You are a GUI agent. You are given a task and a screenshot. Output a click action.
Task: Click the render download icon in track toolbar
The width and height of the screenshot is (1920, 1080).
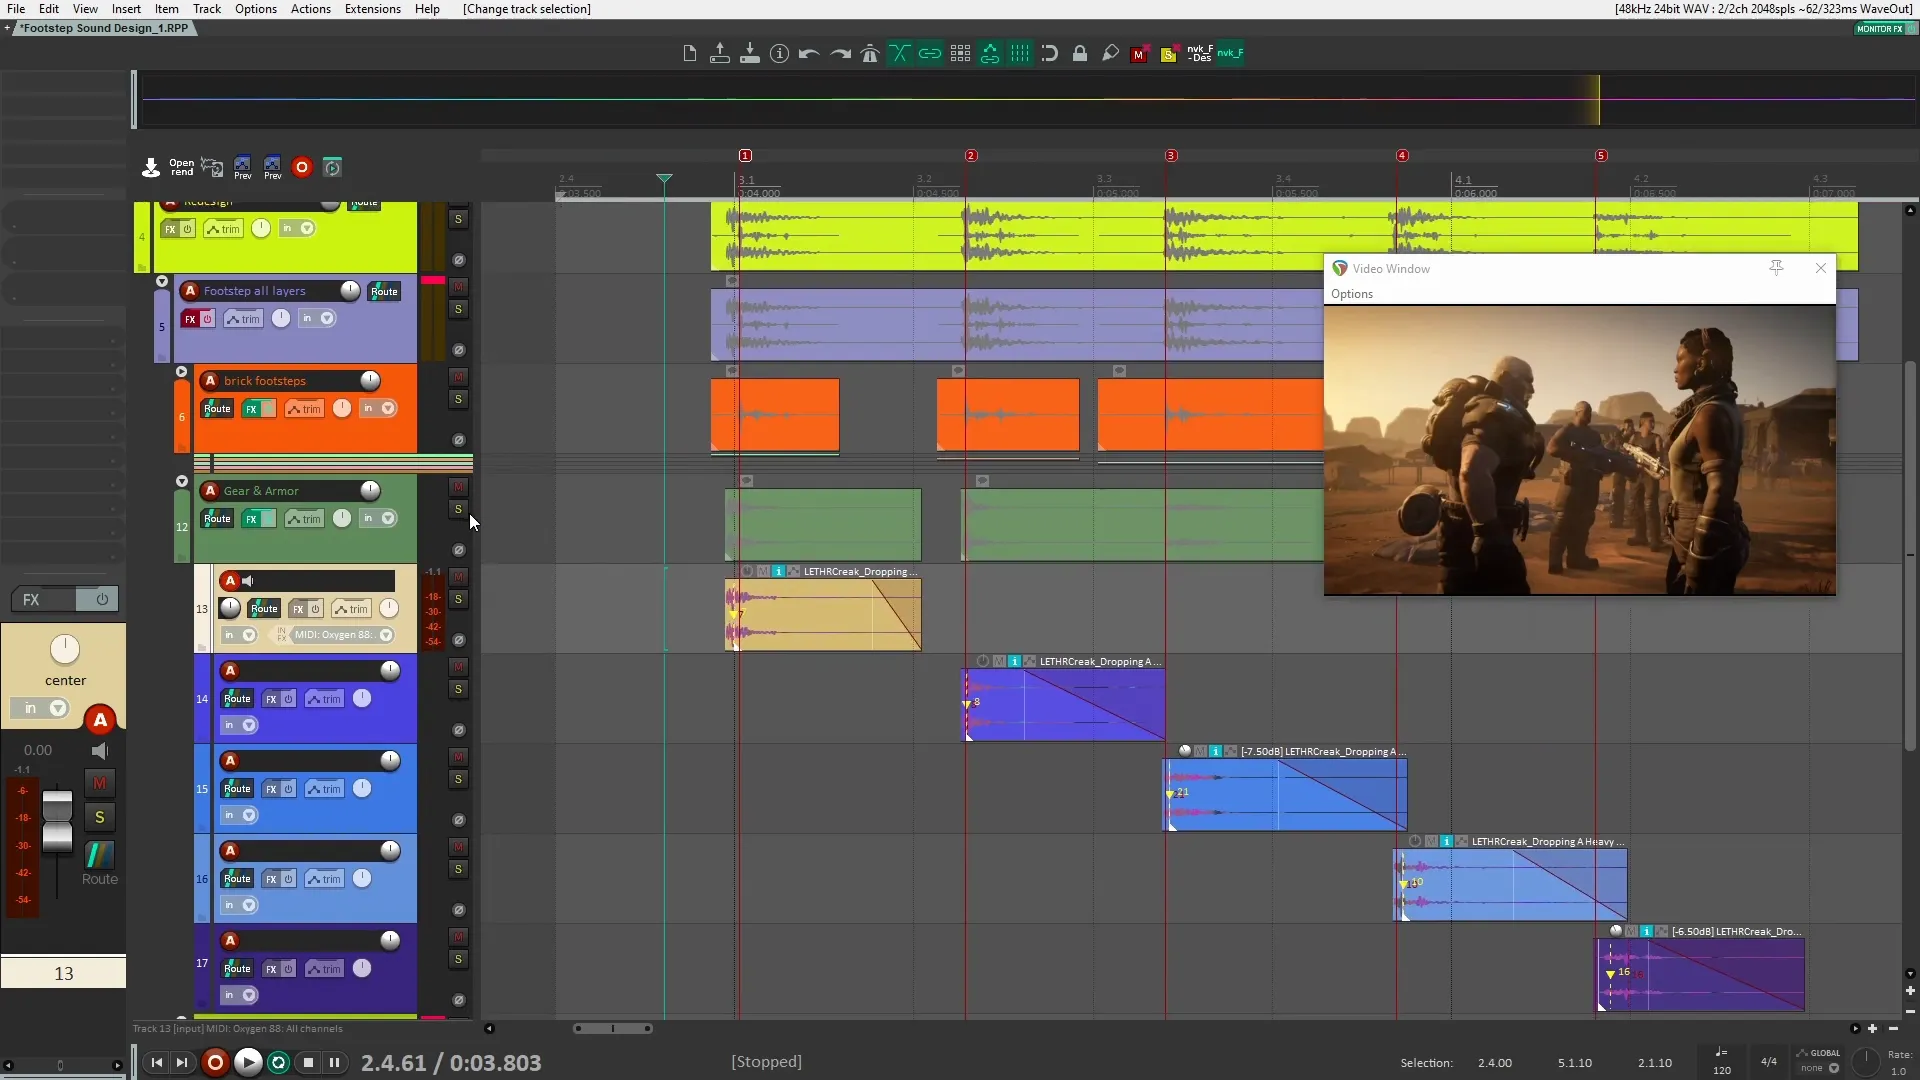click(x=151, y=167)
